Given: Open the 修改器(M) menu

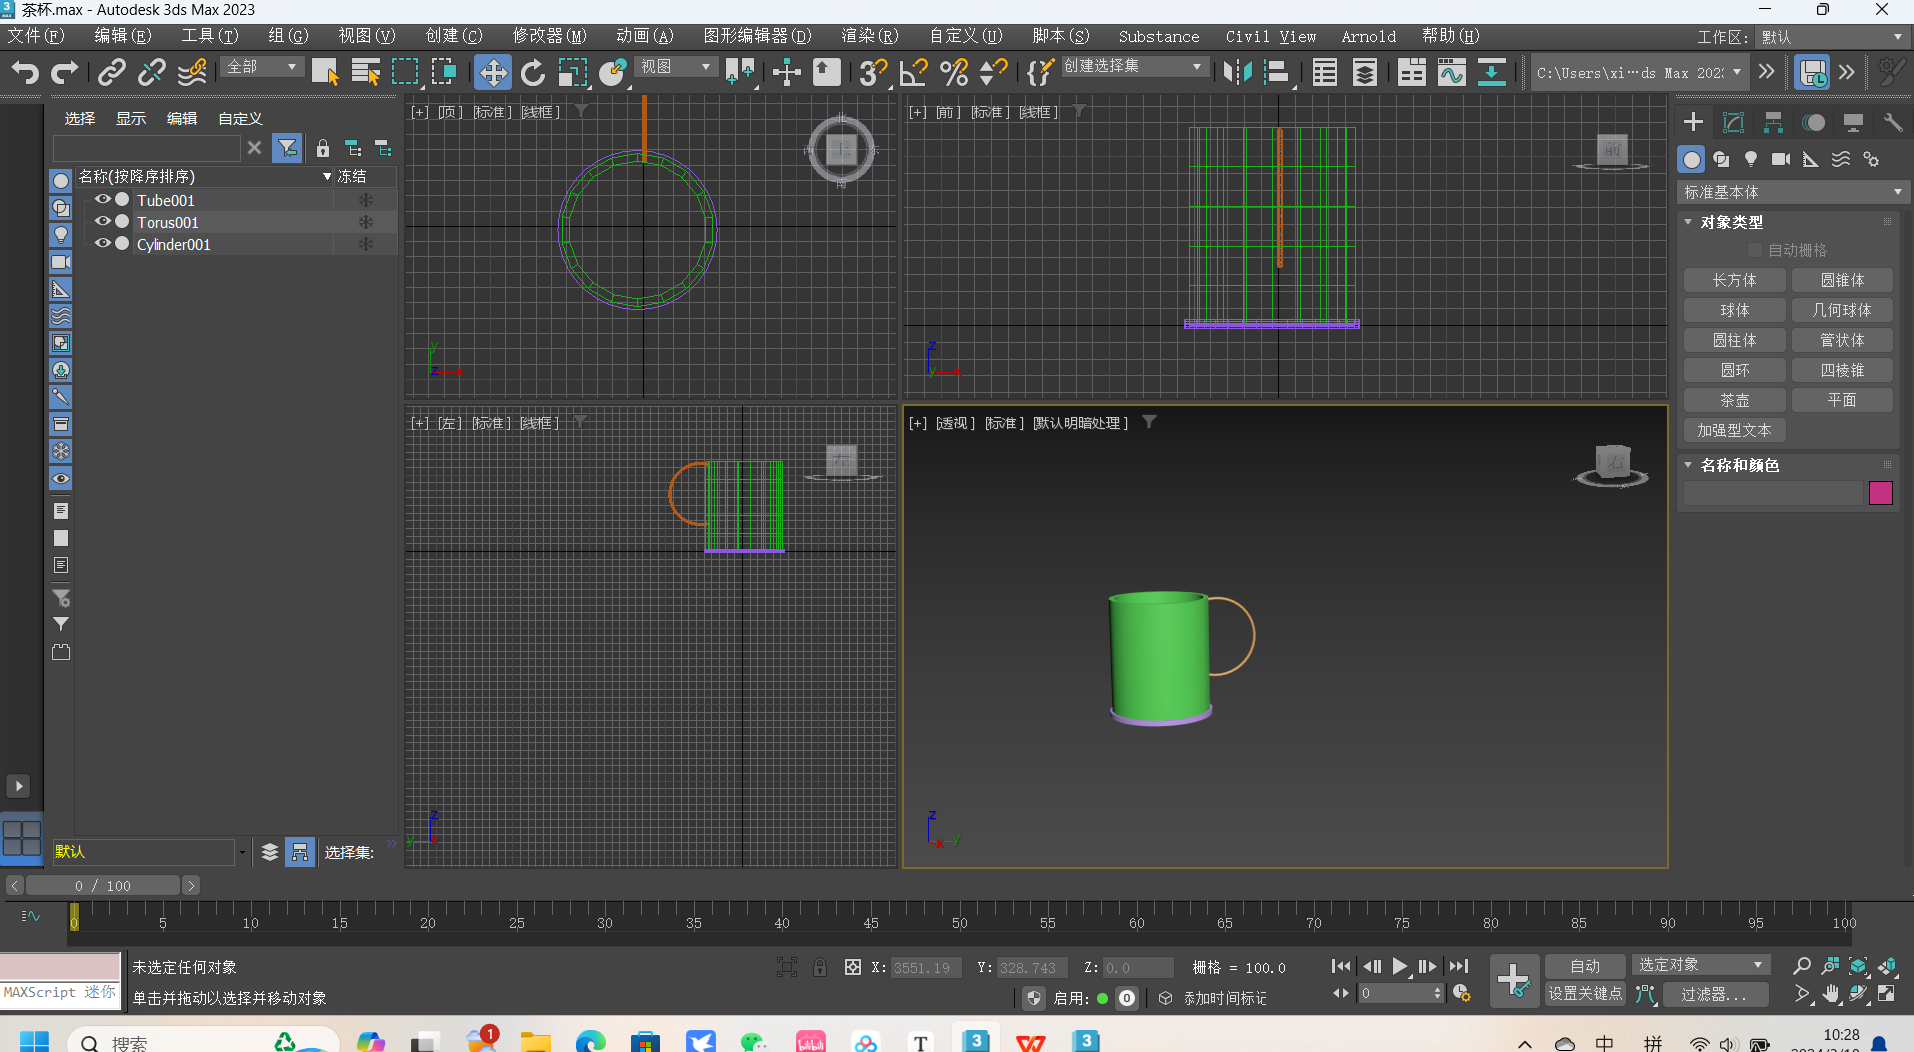Looking at the screenshot, I should (x=549, y=36).
